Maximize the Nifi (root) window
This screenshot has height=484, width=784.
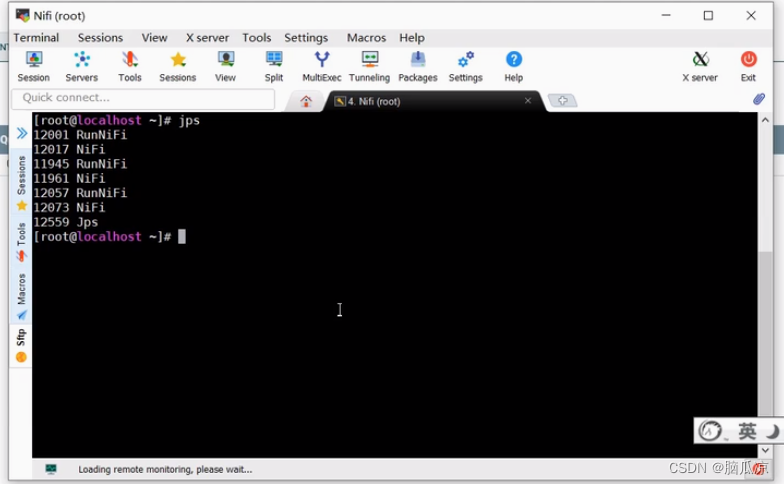pyautogui.click(x=708, y=16)
